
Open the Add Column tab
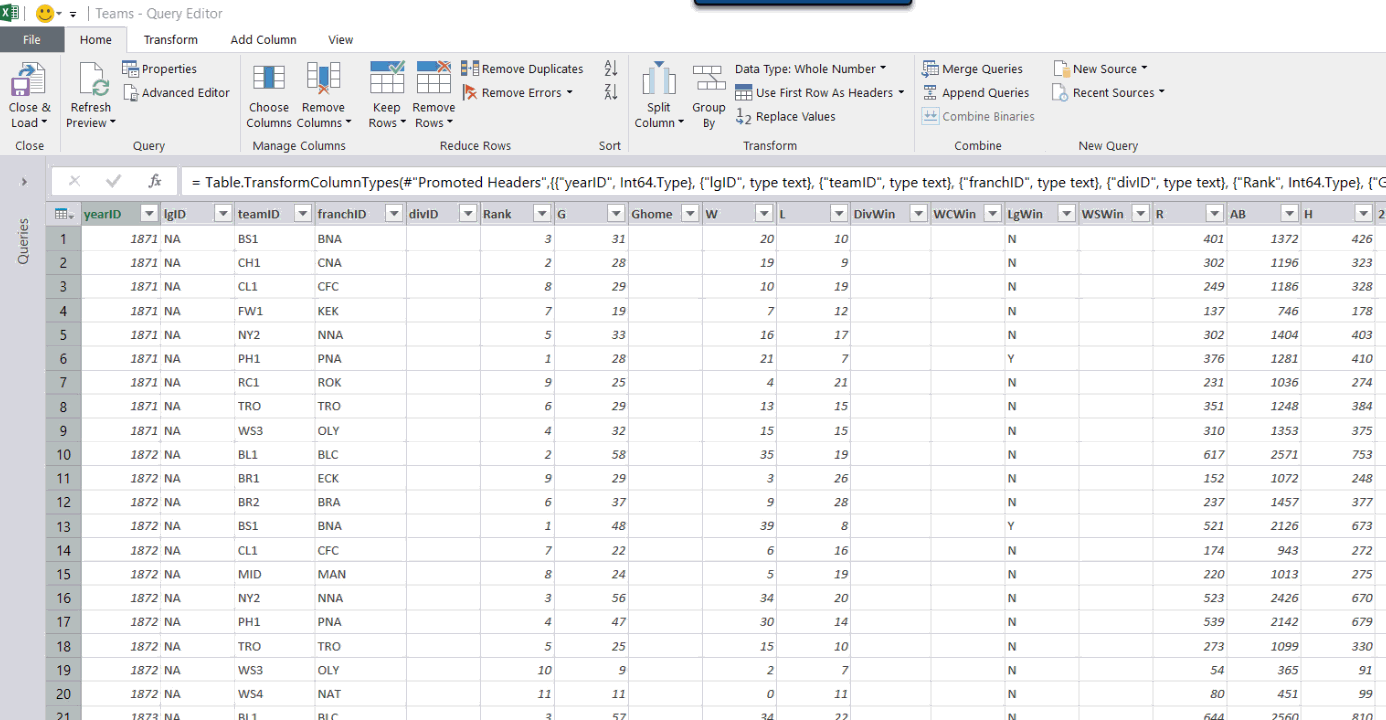pos(263,40)
